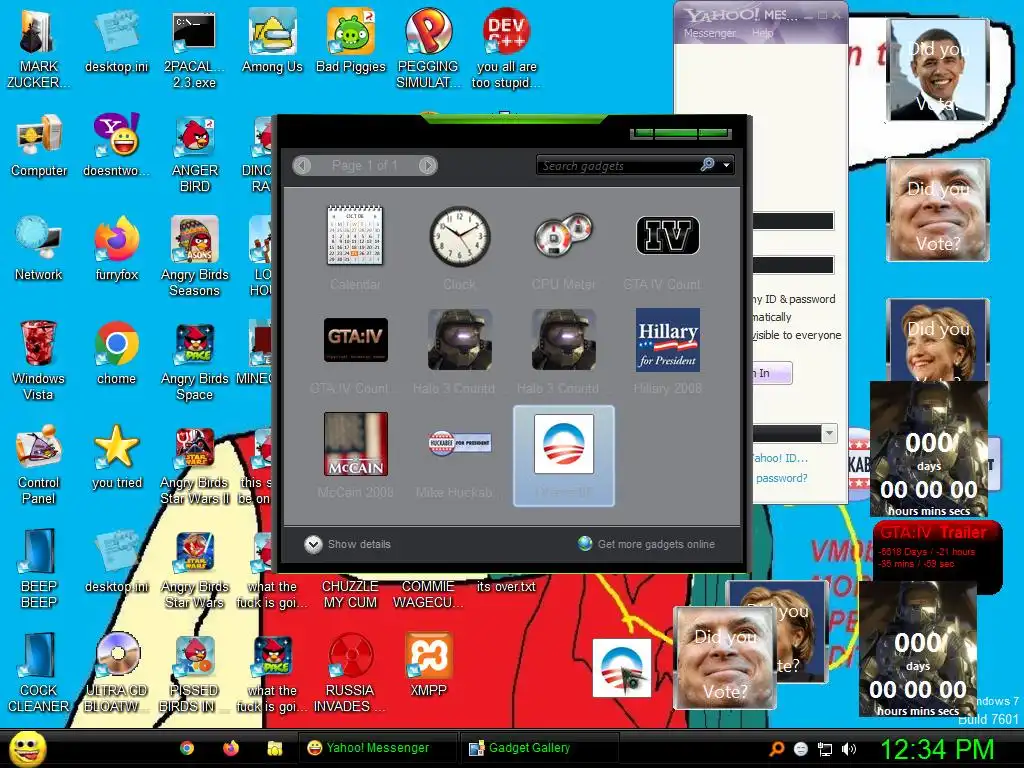Image resolution: width=1024 pixels, height=768 pixels.
Task: Click the network tray icon
Action: click(x=825, y=749)
